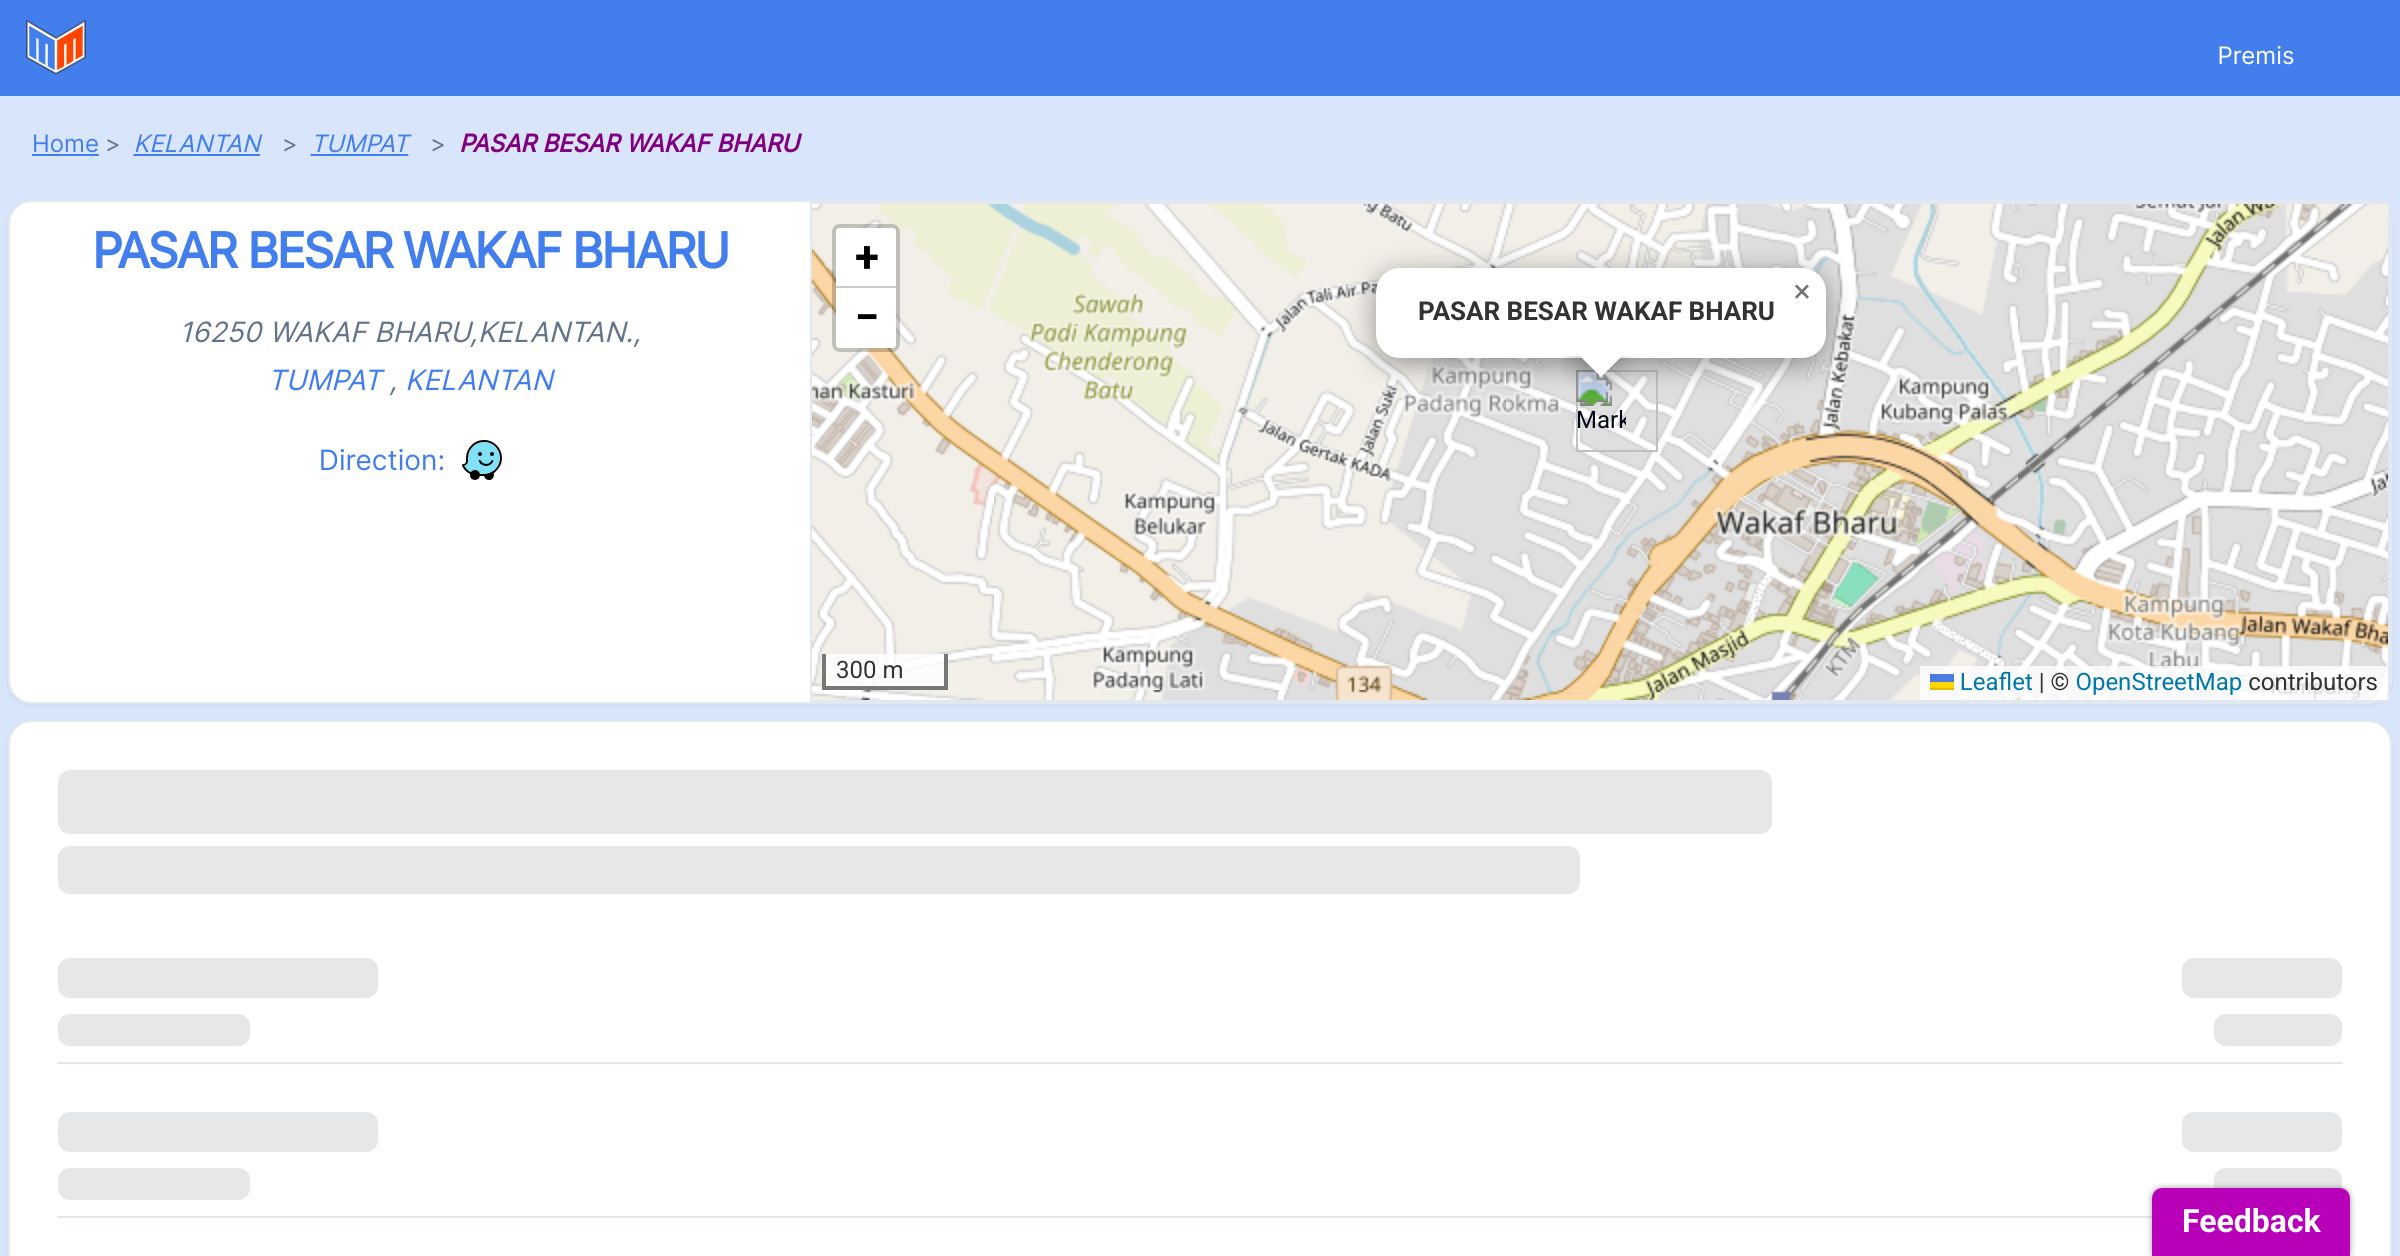The image size is (2400, 1256).
Task: Open the Leaflet attribution link
Action: click(x=1995, y=682)
